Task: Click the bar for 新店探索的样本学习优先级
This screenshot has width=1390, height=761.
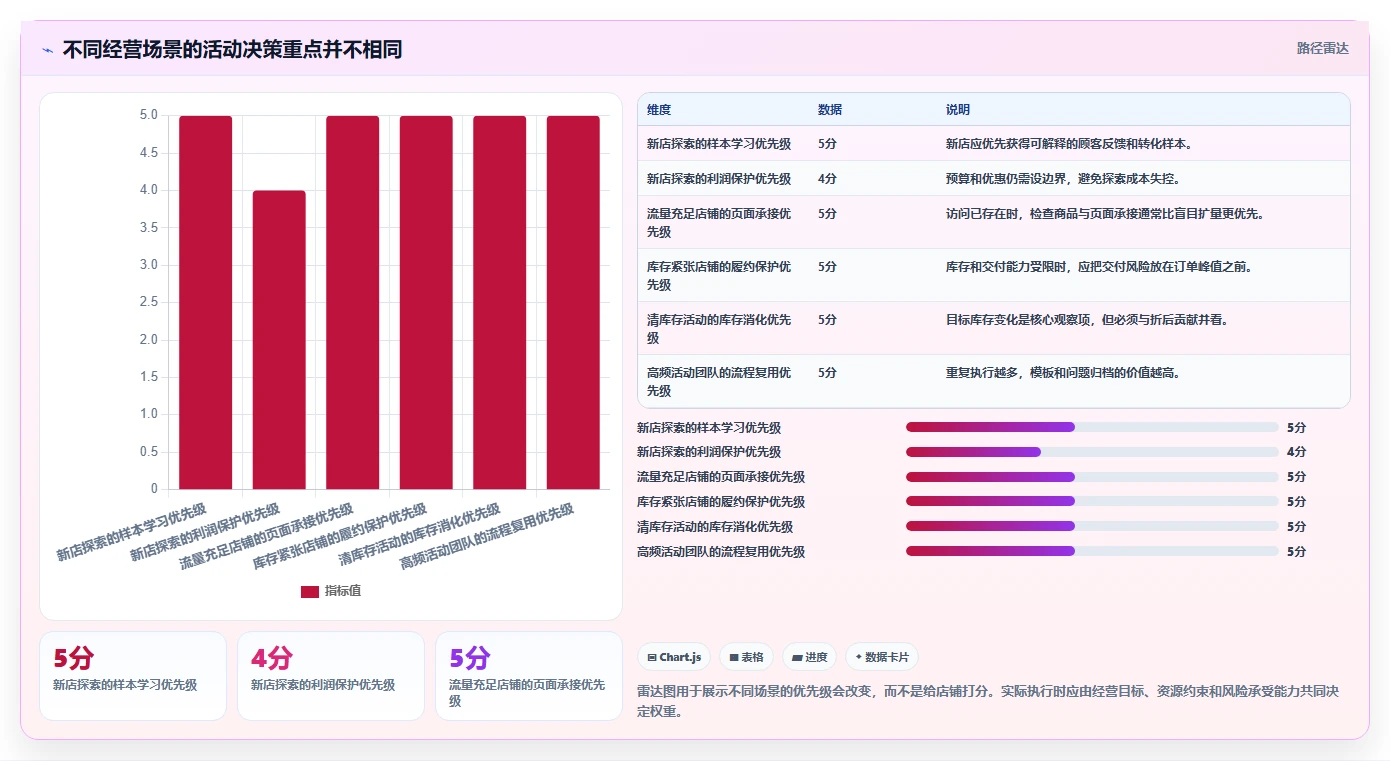Action: (x=206, y=302)
